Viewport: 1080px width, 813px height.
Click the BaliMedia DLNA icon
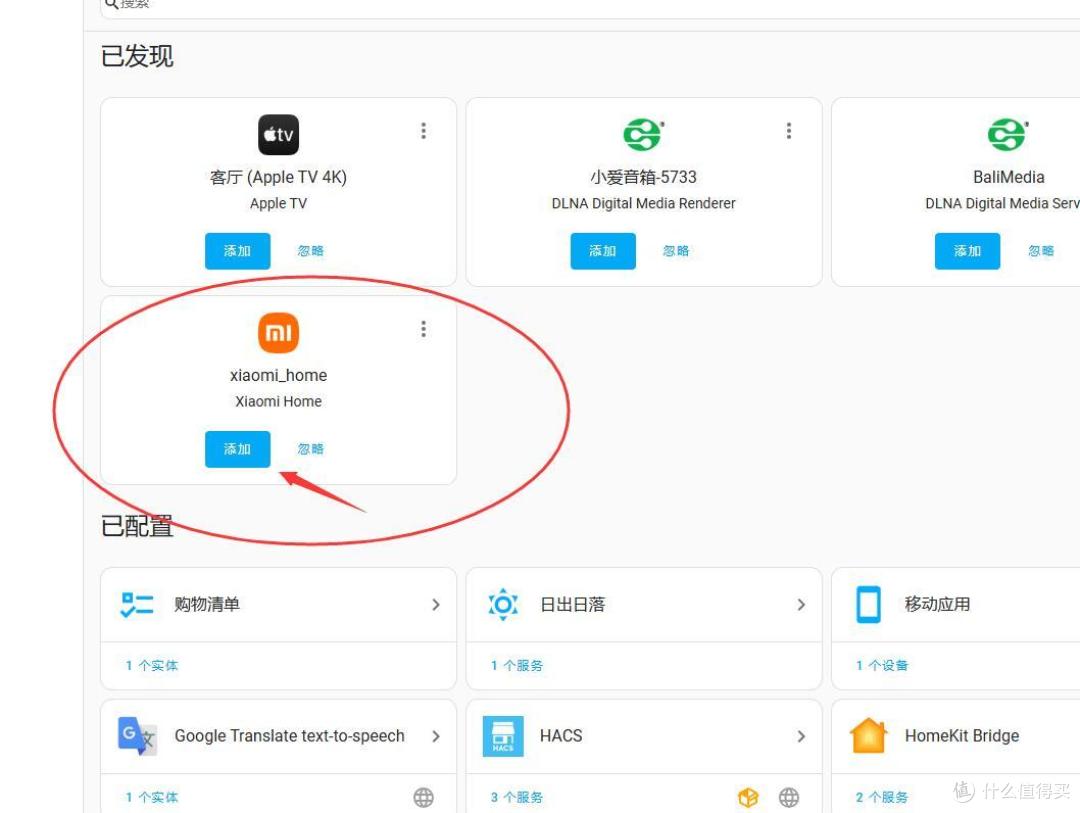[x=1008, y=134]
